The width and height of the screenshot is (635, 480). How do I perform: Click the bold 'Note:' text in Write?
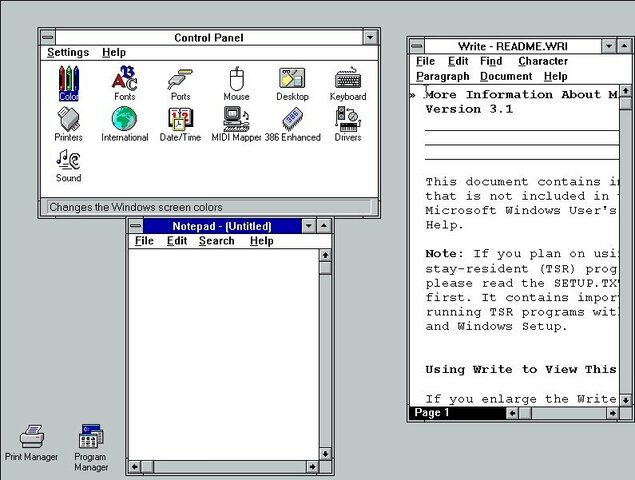coord(444,254)
